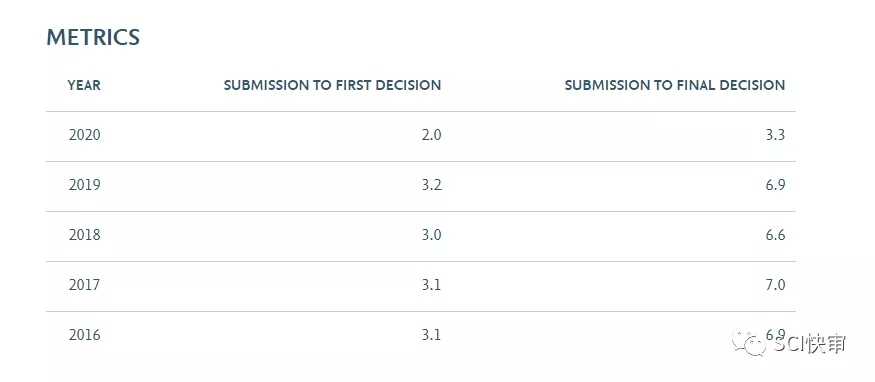Click the SCI快审 watermark text
Screen dimensions: 875x382
[x=810, y=344]
